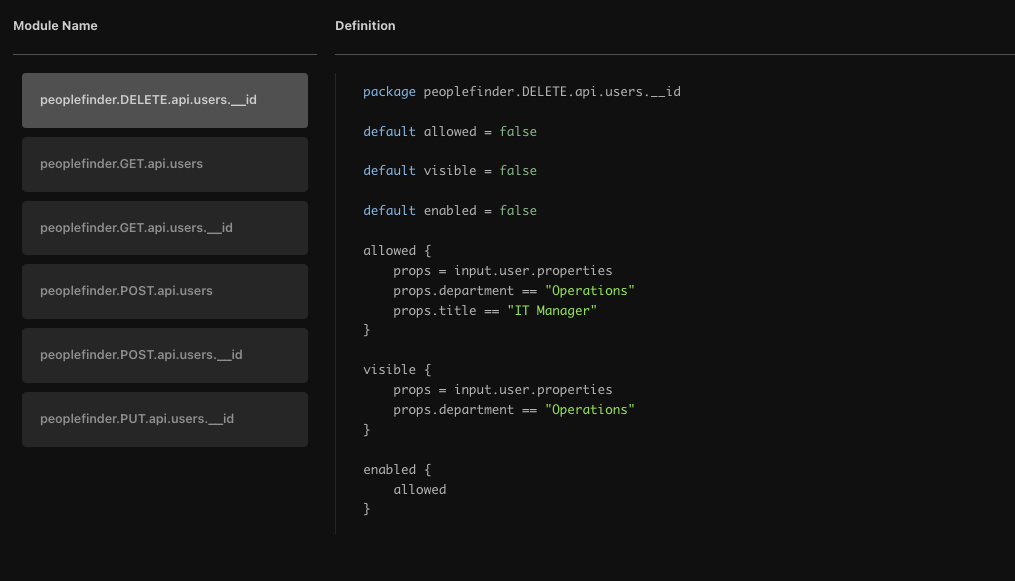
Task: Open the peoplefinder.GET.api.users module
Action: [x=165, y=164]
